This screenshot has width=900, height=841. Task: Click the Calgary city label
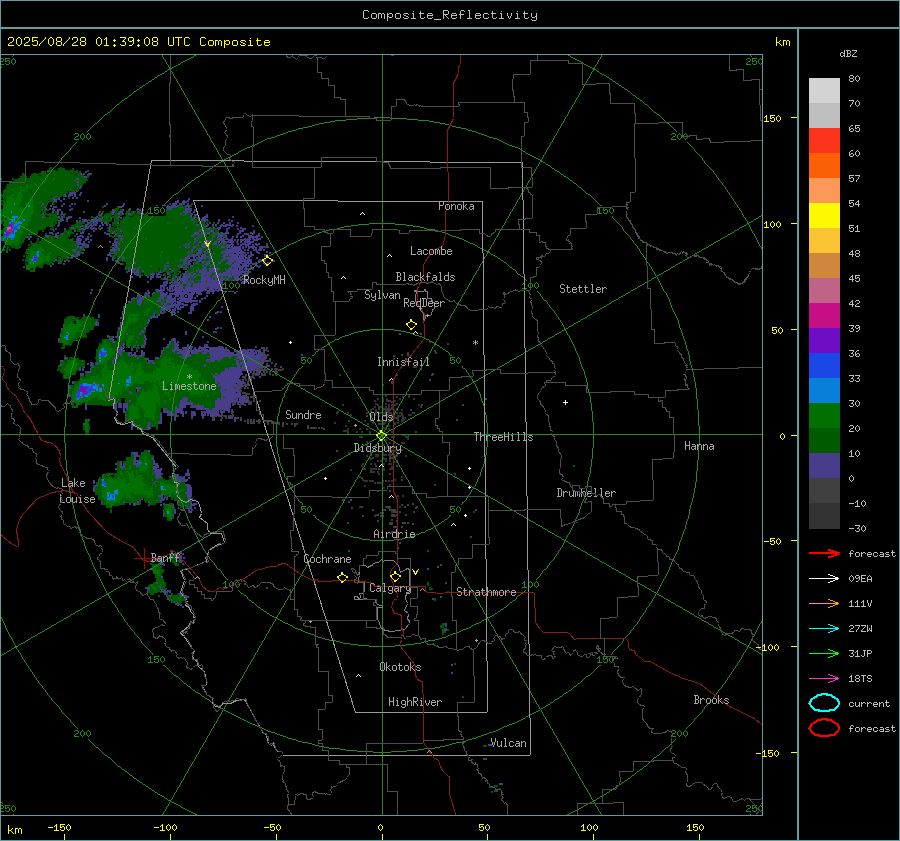click(390, 588)
